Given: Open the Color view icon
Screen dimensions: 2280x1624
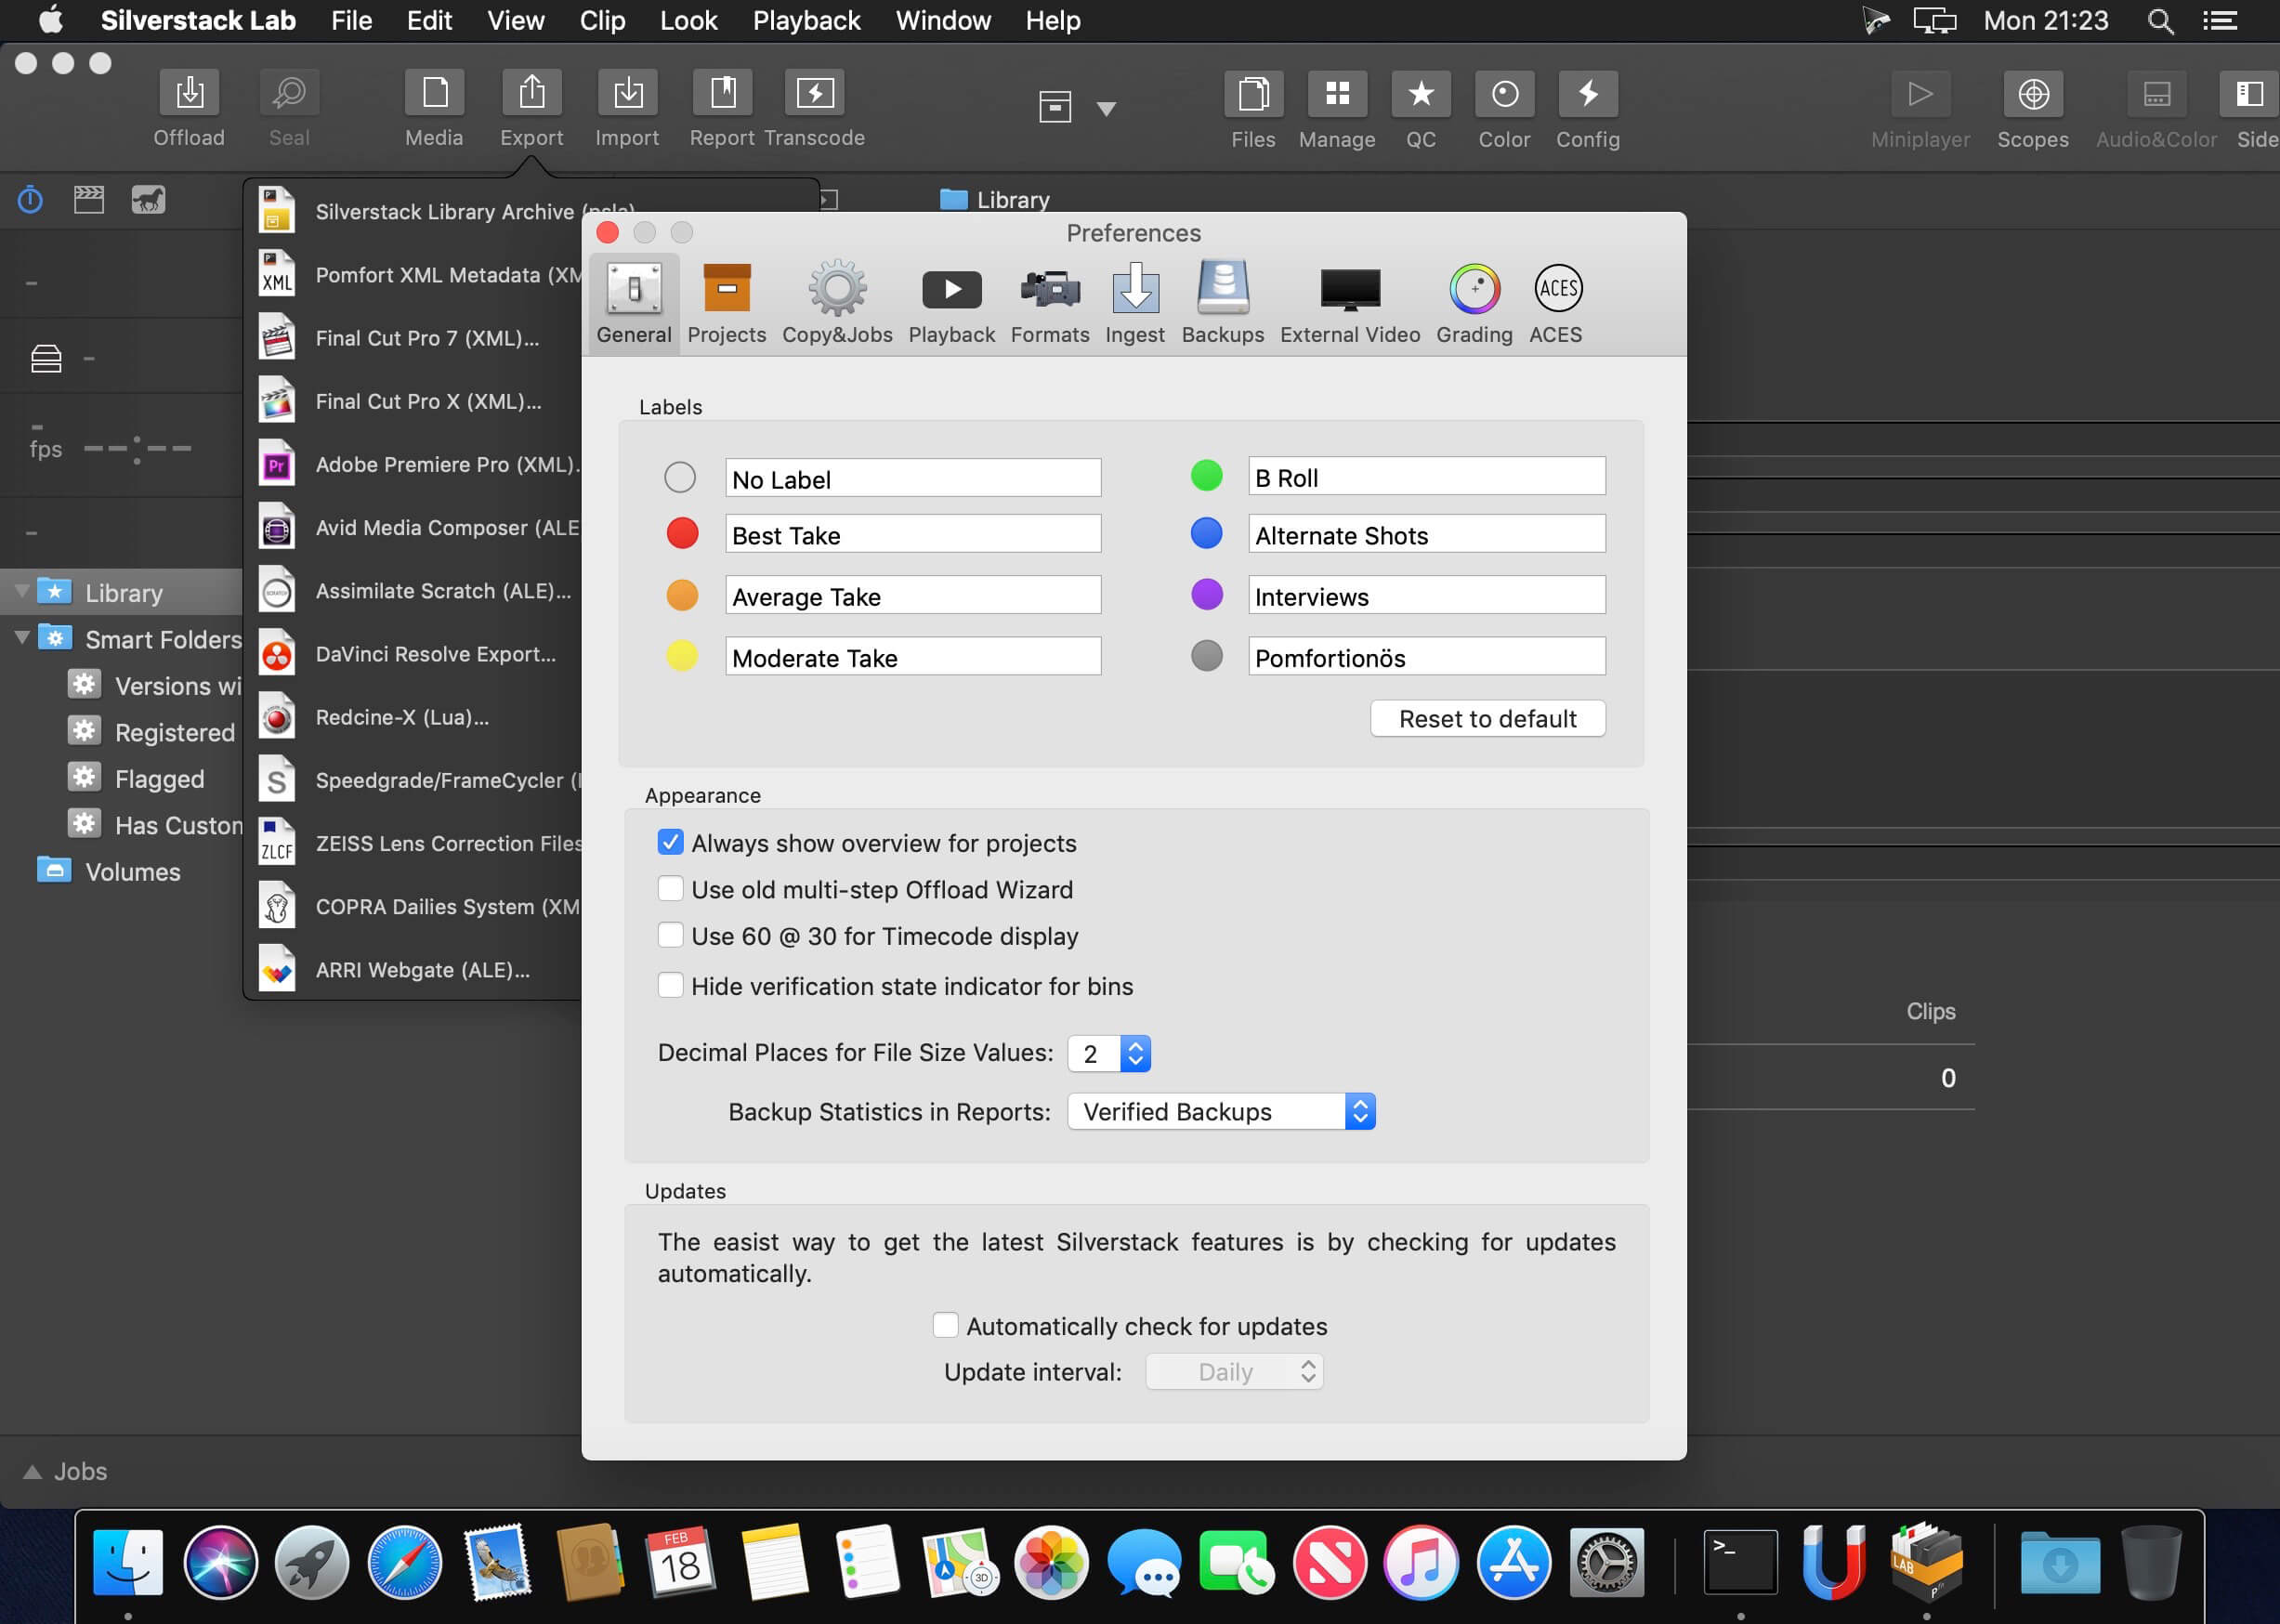Looking at the screenshot, I should point(1504,94).
